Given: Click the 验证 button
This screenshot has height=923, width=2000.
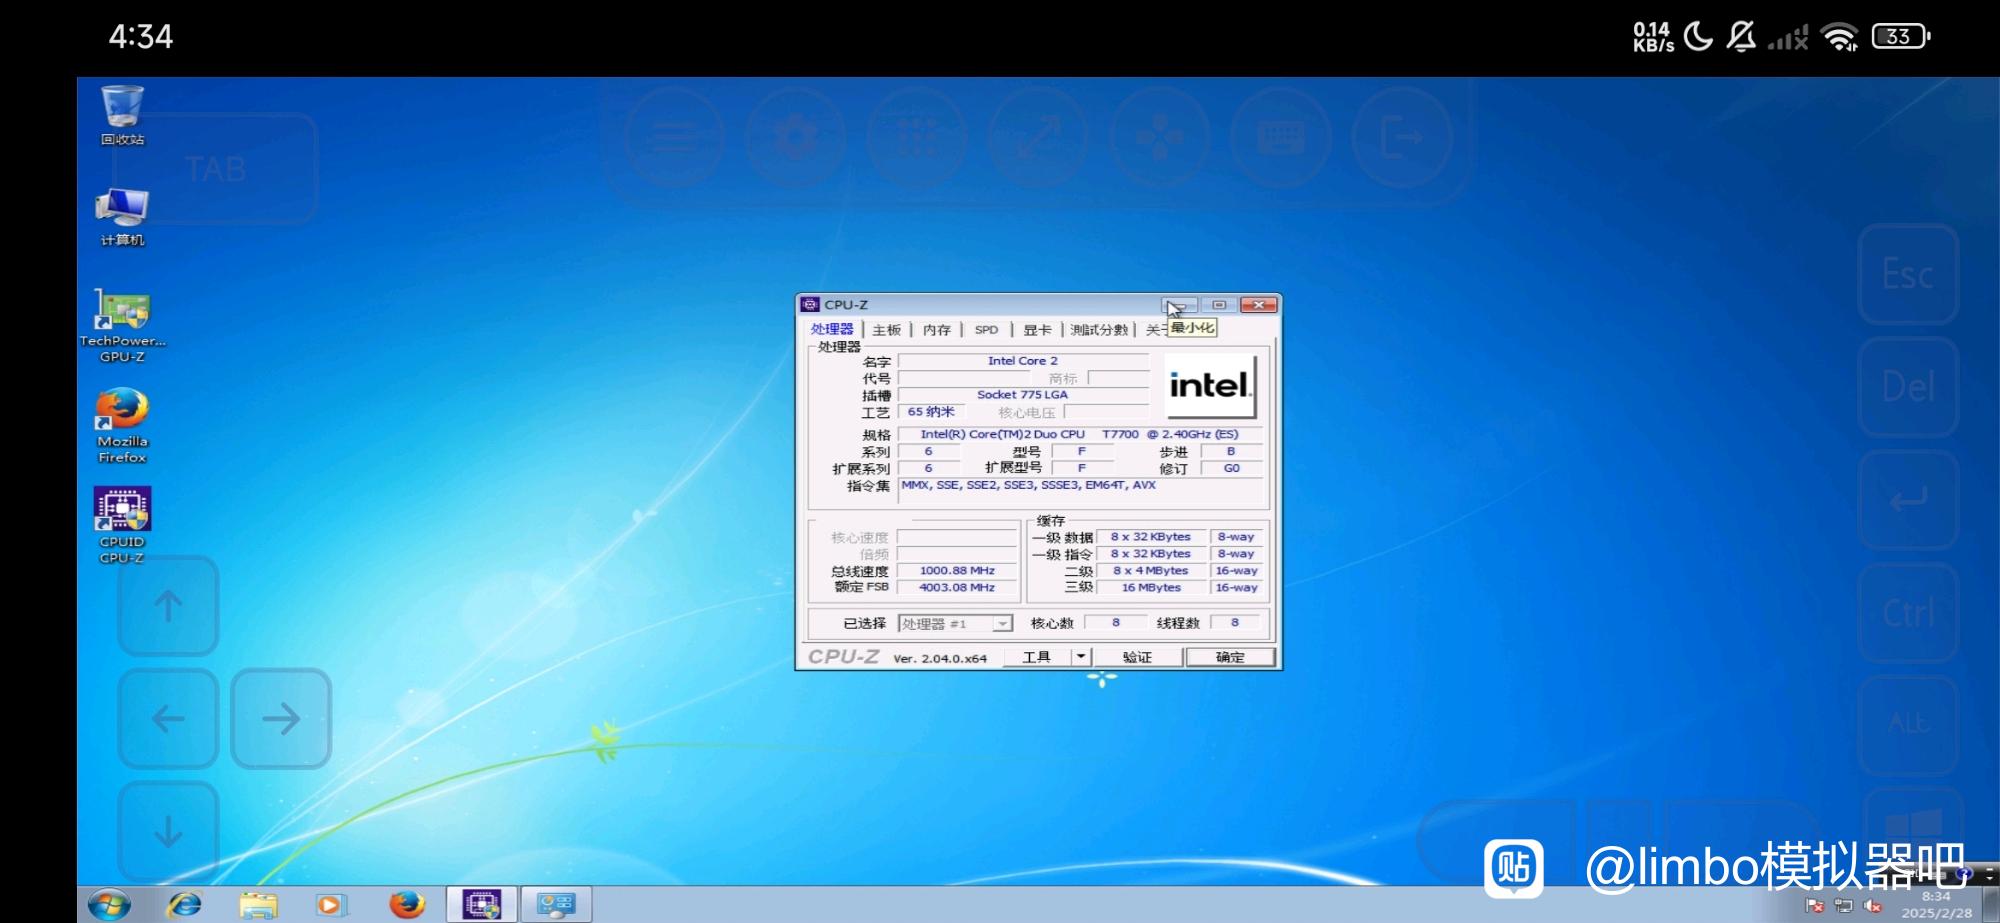Looking at the screenshot, I should 1138,657.
